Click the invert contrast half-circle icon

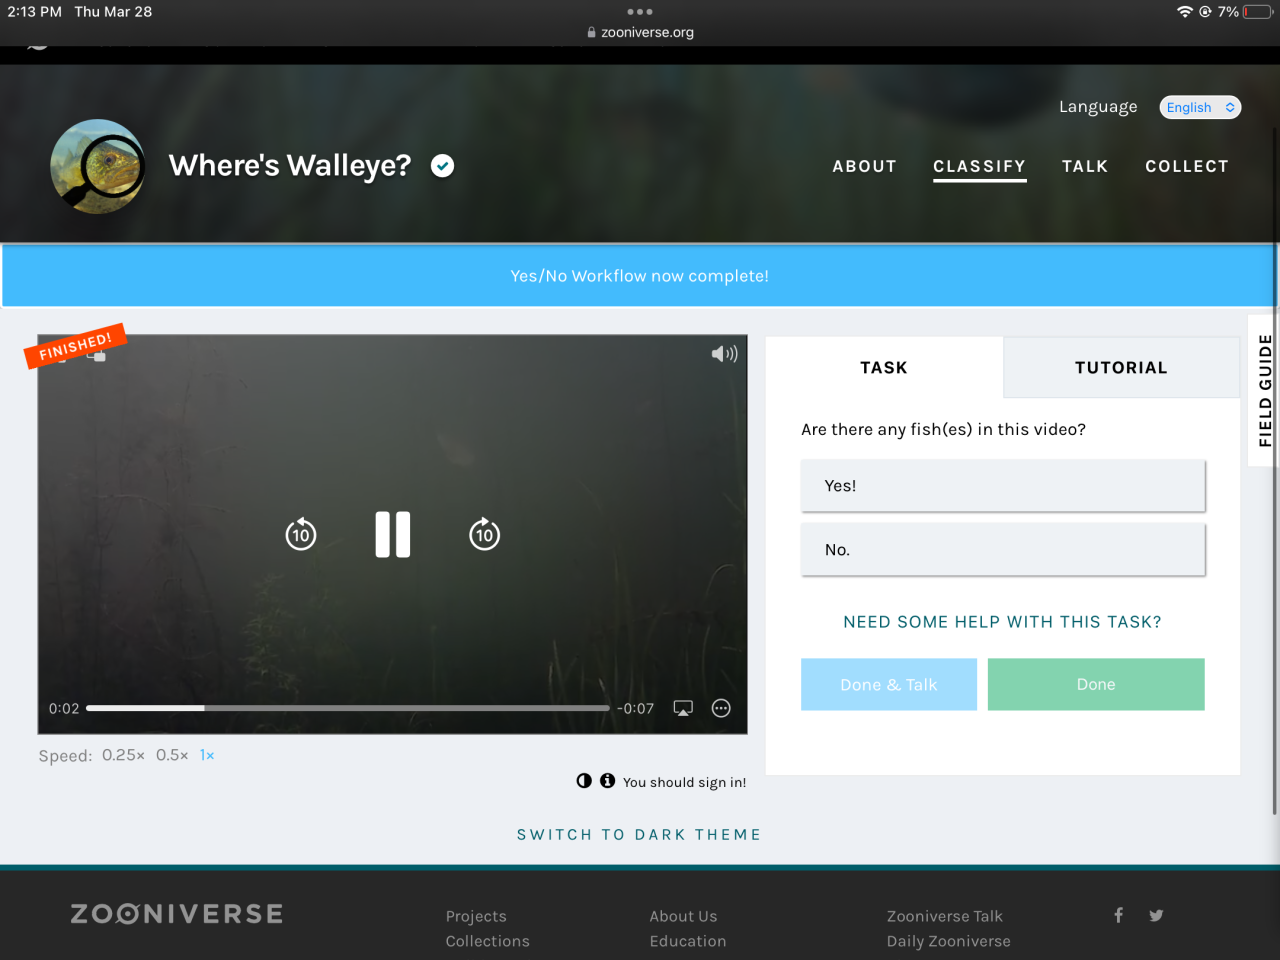click(x=584, y=781)
